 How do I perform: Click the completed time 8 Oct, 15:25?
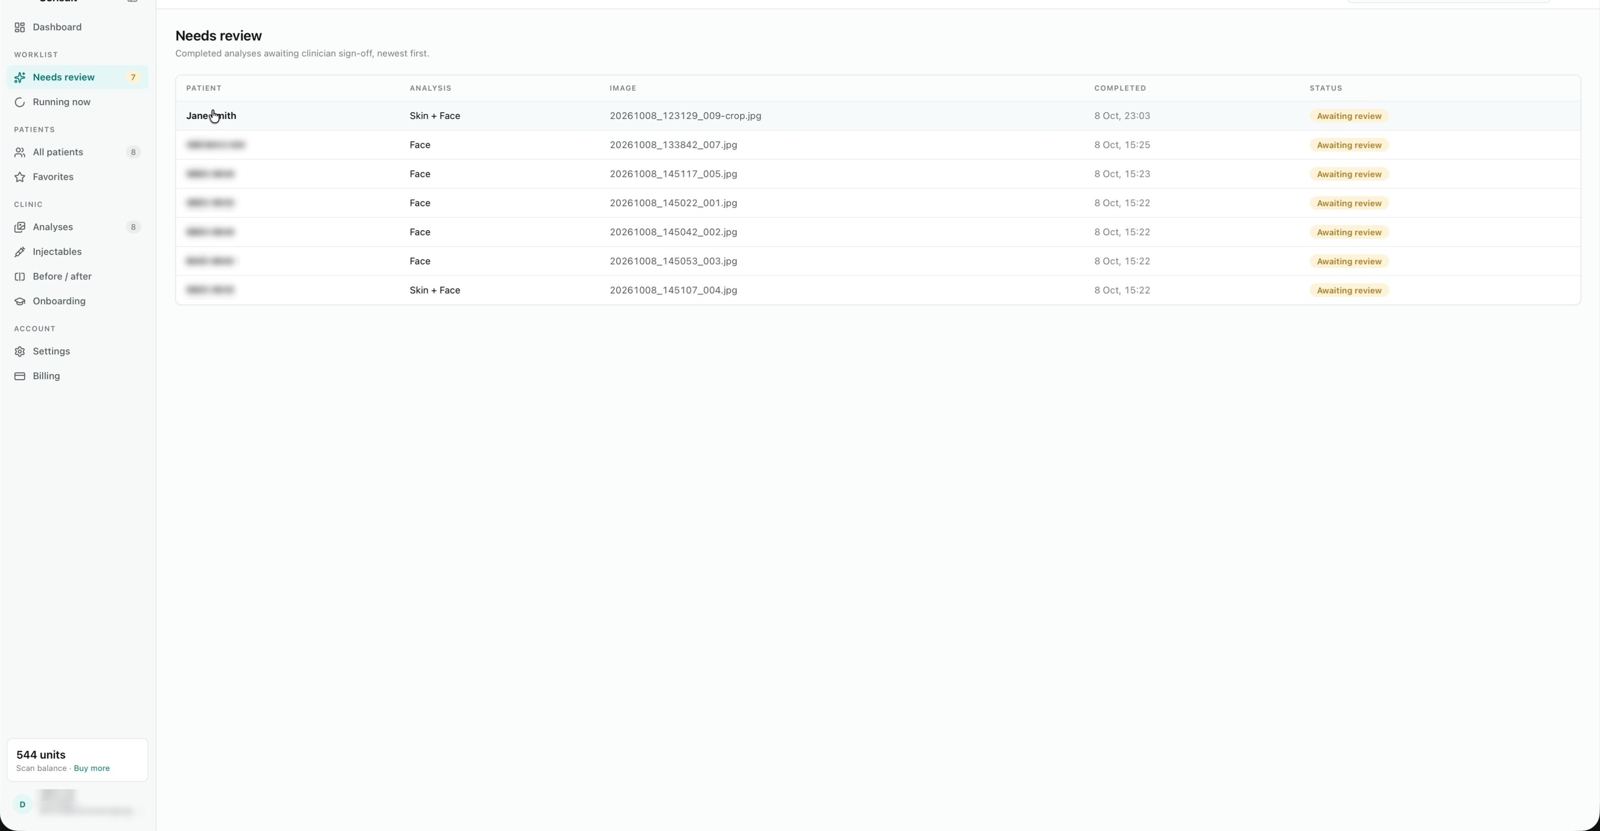pyautogui.click(x=1122, y=145)
